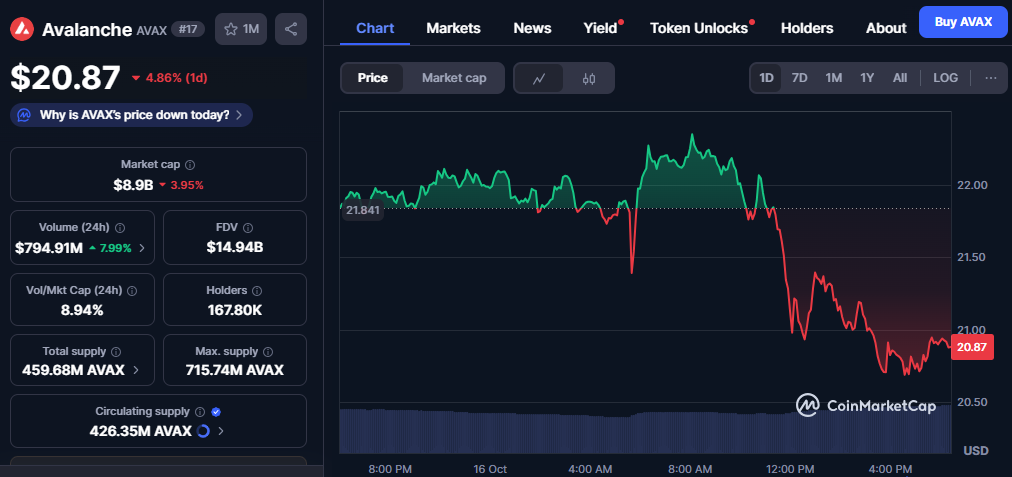Click info icon next to Volume (24h)
The width and height of the screenshot is (1012, 477).
(x=120, y=228)
